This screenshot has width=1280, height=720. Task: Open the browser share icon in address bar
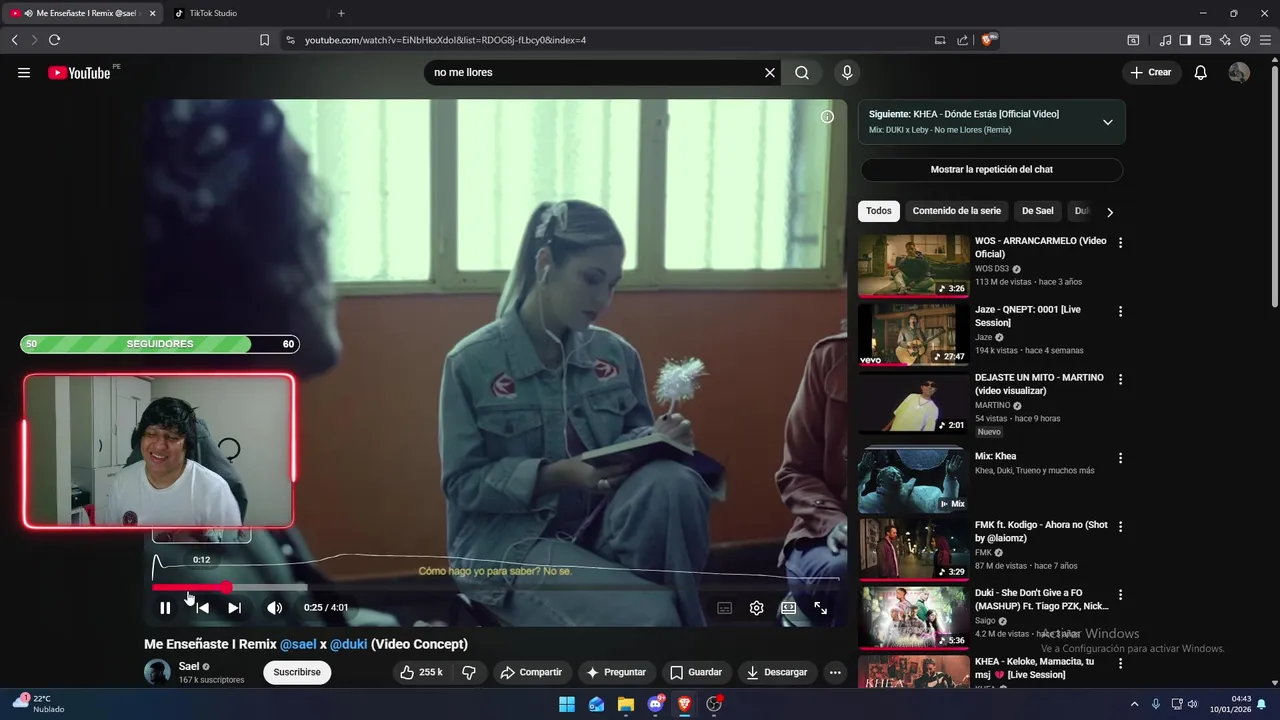click(x=962, y=40)
